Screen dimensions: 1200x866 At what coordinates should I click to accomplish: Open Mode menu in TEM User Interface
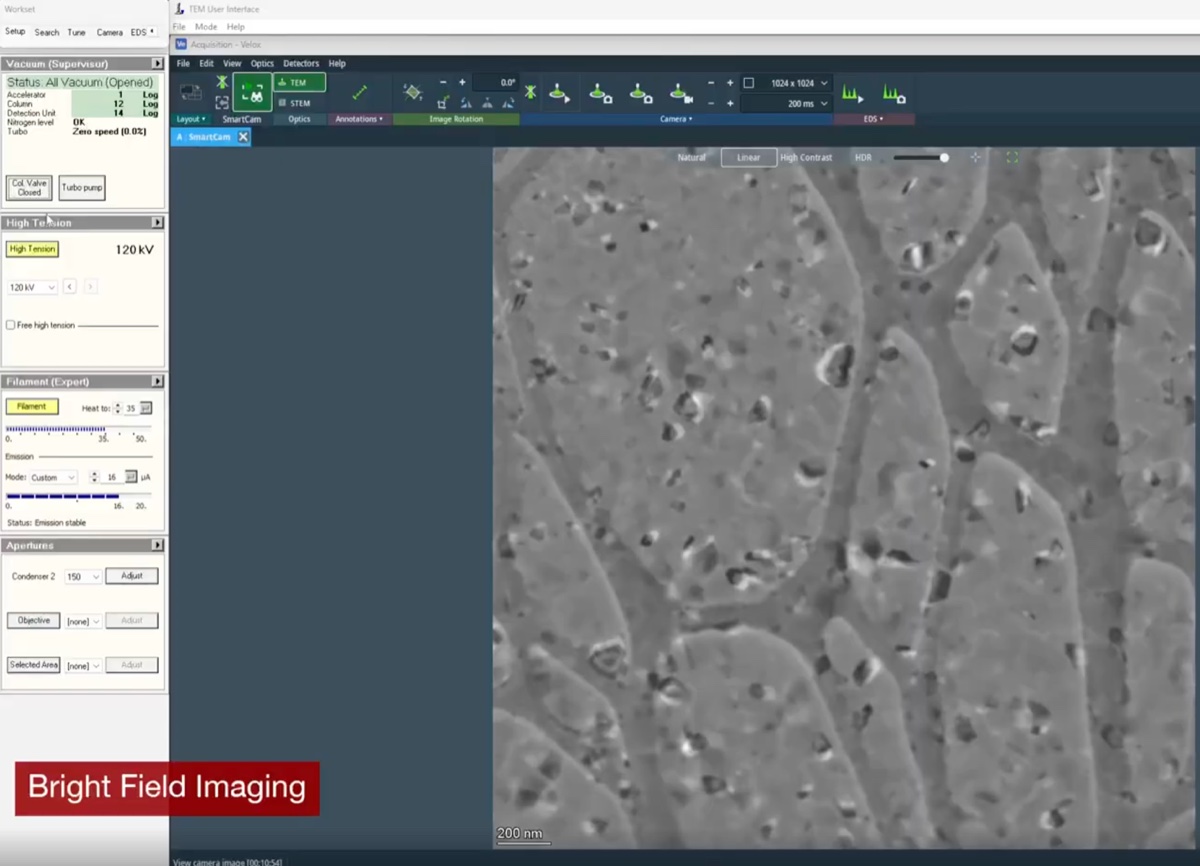tap(206, 27)
